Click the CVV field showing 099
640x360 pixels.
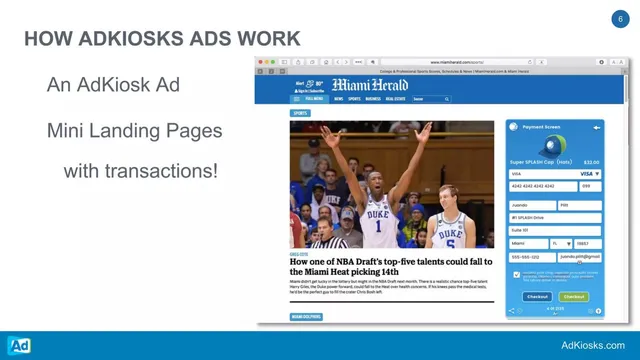(x=590, y=187)
